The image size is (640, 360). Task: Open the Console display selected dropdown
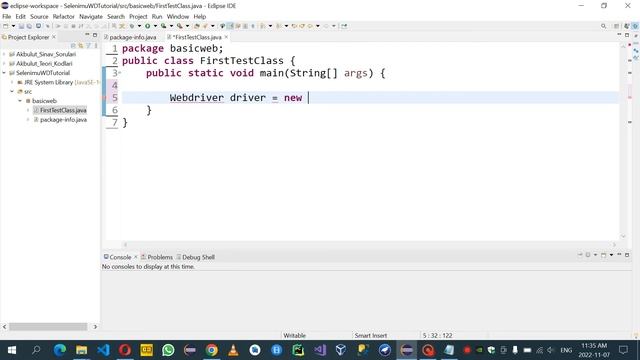tap(596, 255)
